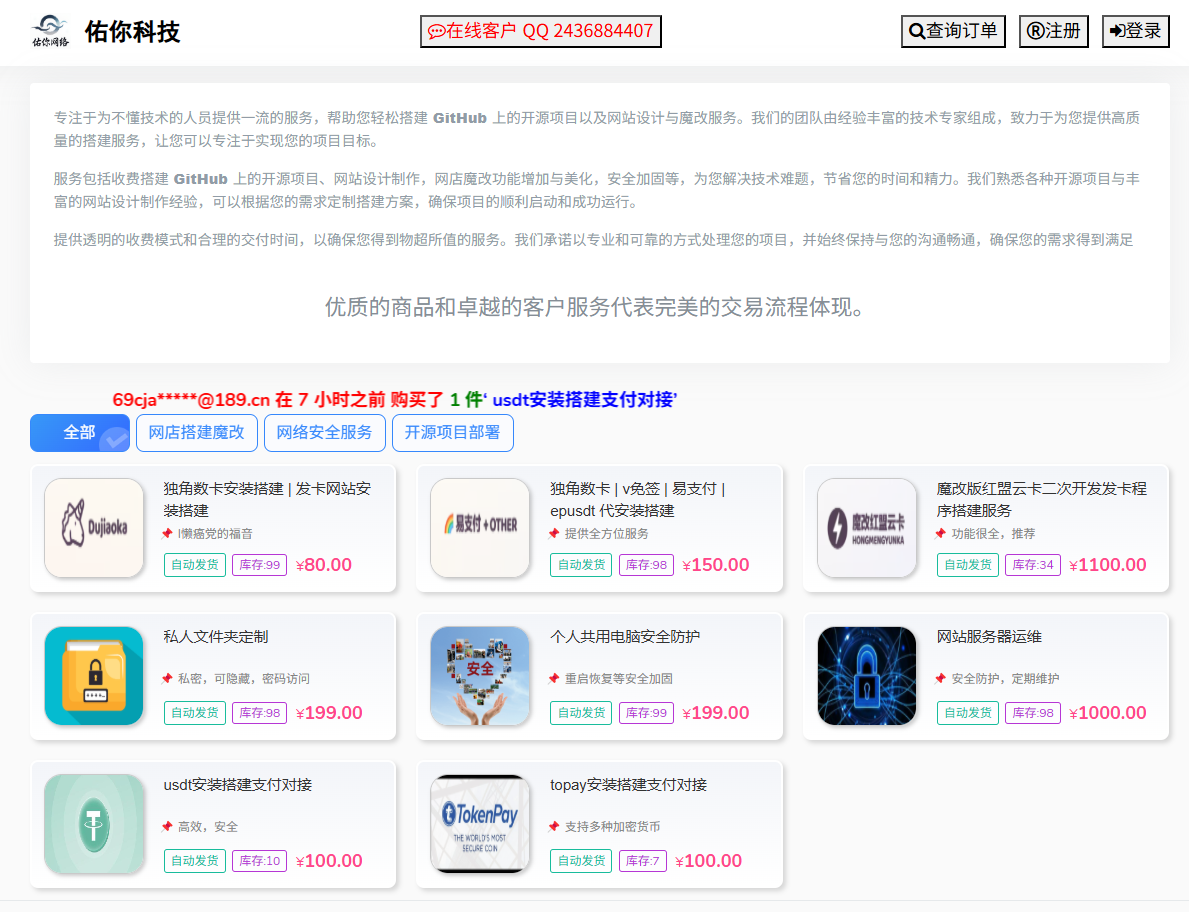Click the locked folder product icon
The height and width of the screenshot is (912, 1189).
[94, 676]
